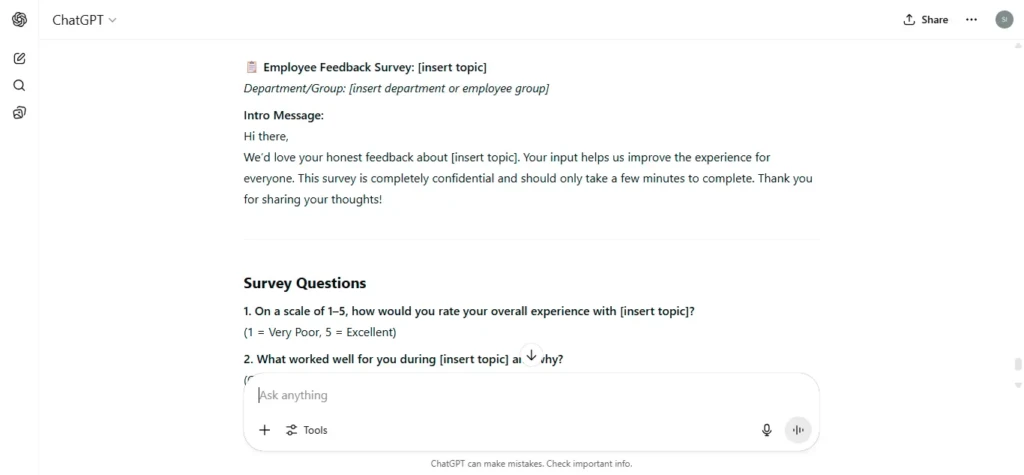
Task: Click the scrollbar down arrow
Action: [1017, 385]
